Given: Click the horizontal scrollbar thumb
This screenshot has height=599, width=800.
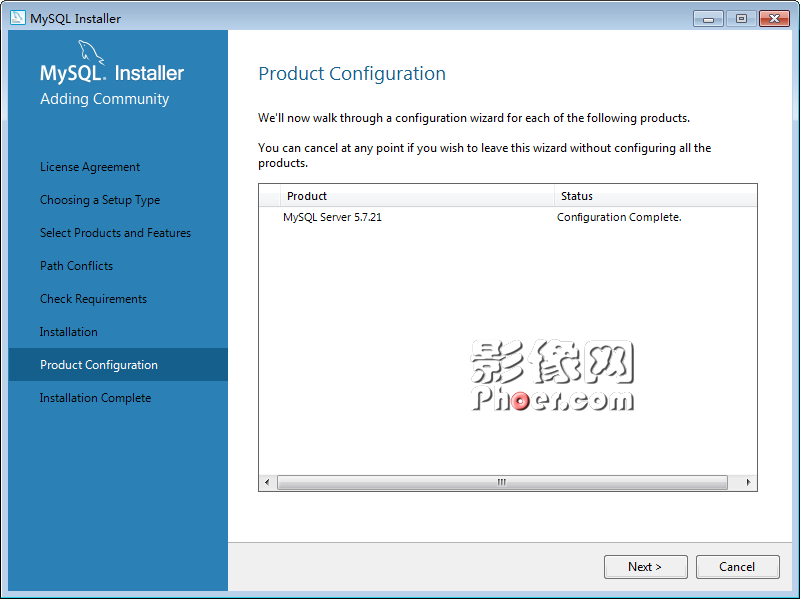Looking at the screenshot, I should 503,482.
